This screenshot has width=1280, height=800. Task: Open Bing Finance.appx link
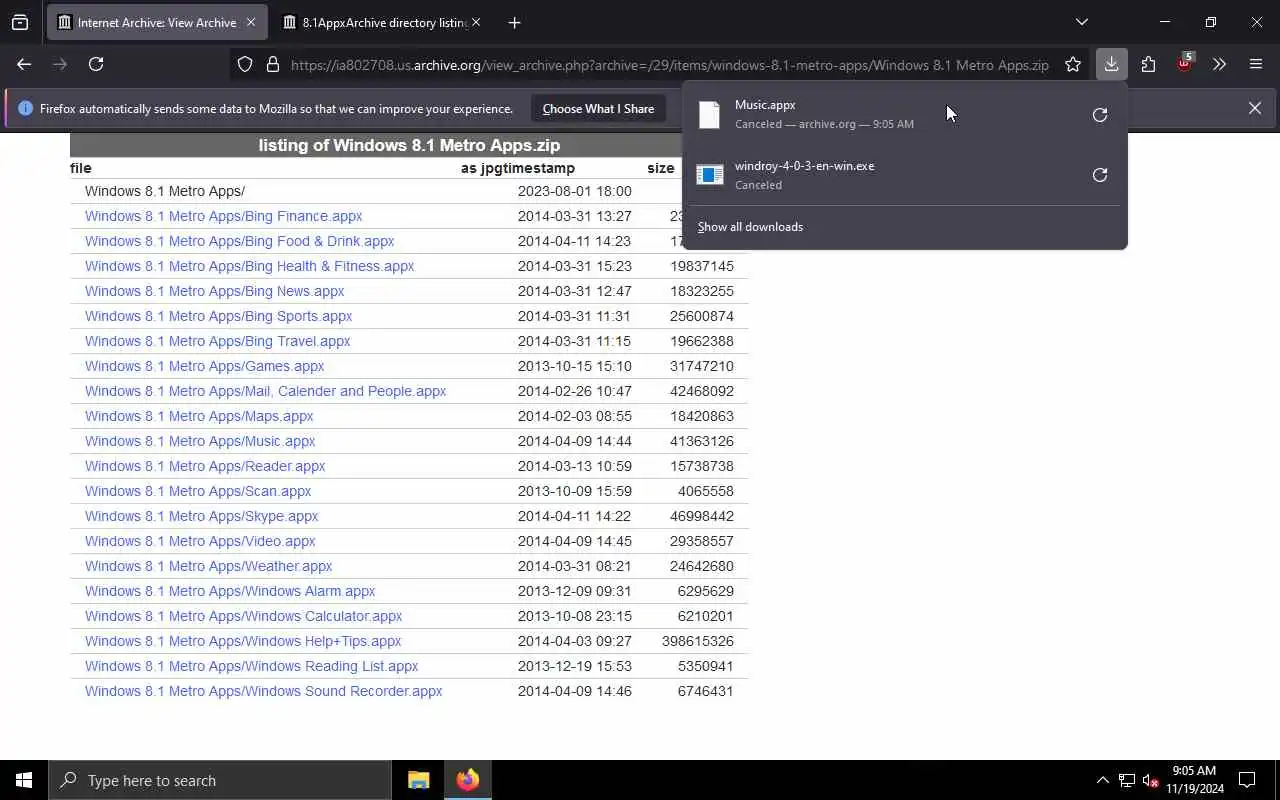pos(223,216)
